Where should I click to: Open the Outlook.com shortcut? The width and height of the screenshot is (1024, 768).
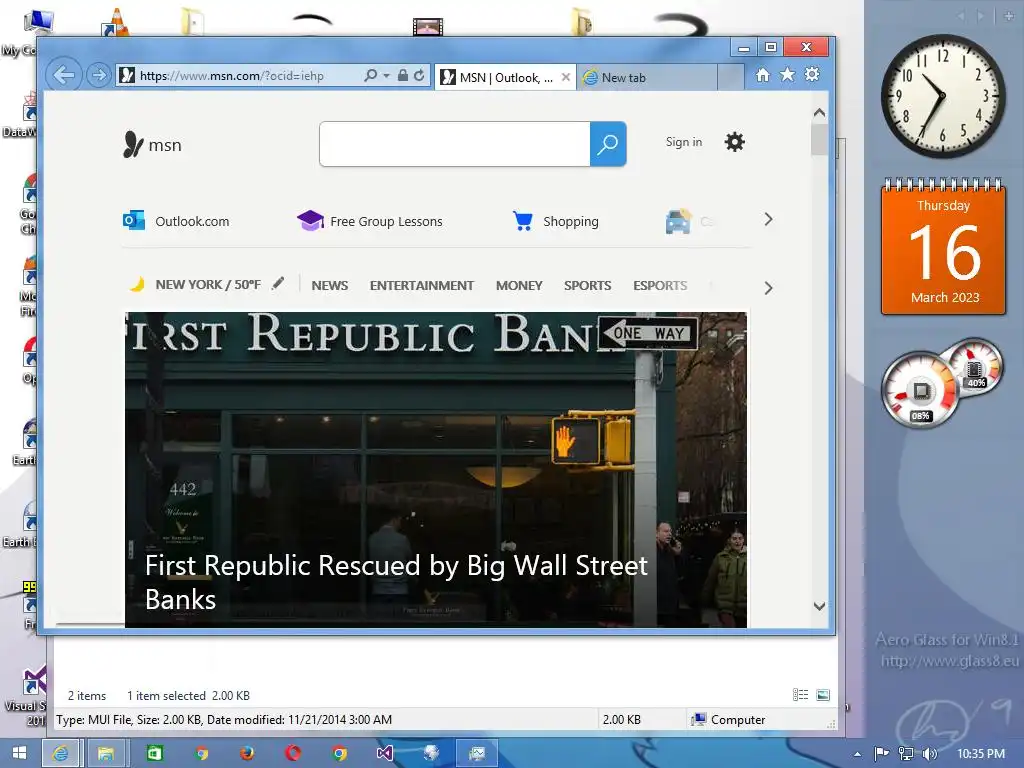click(x=176, y=221)
